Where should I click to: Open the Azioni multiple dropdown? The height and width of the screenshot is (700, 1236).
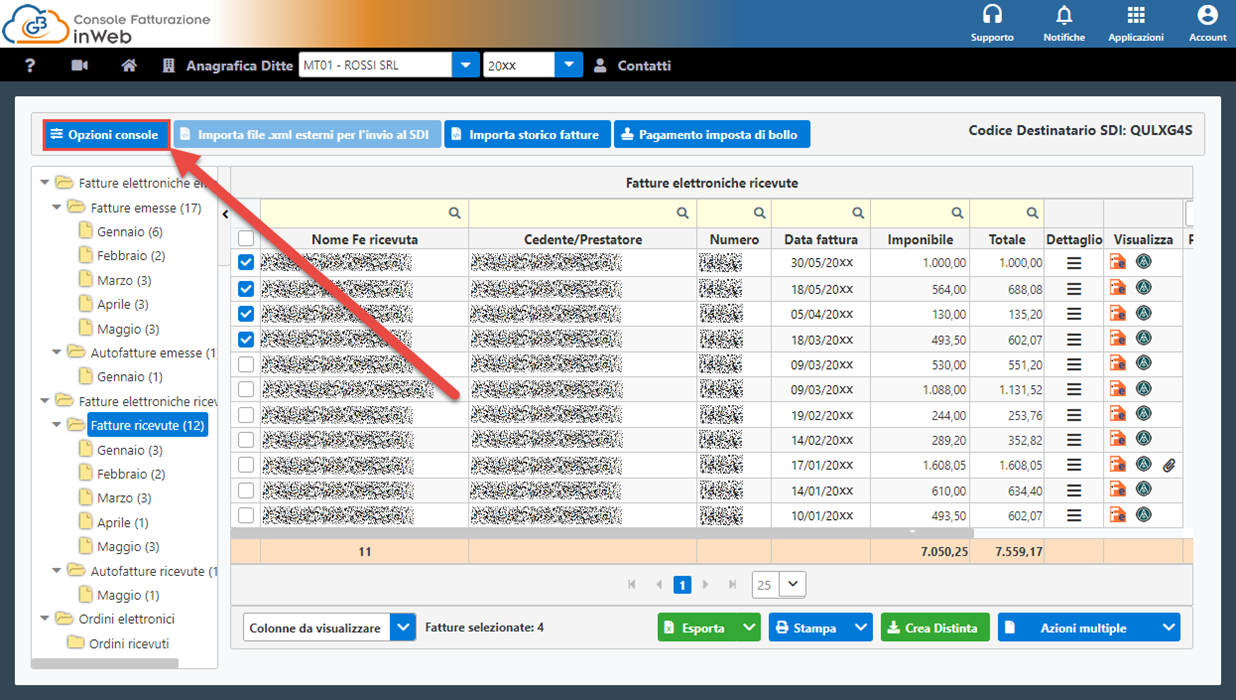click(x=1089, y=628)
